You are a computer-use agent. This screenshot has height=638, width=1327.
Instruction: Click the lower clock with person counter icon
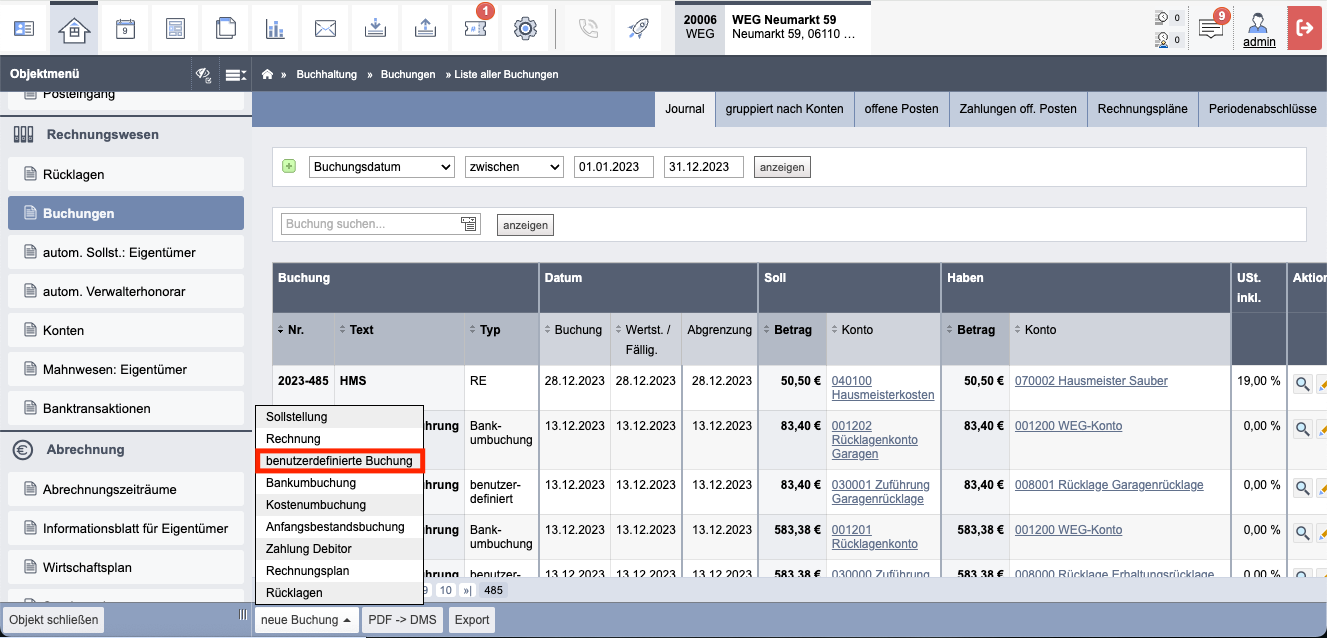coord(1162,40)
